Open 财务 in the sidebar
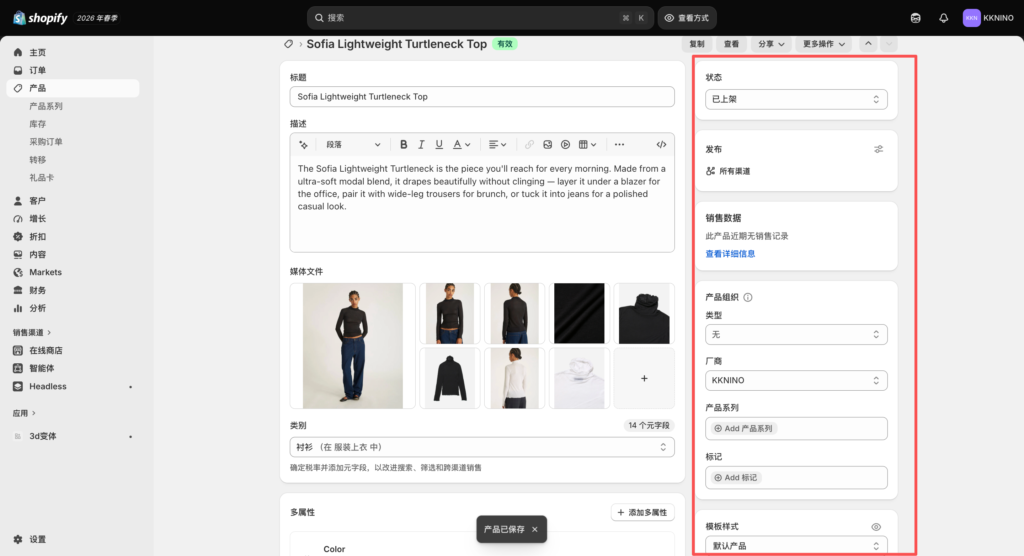This screenshot has width=1024, height=556. (x=72, y=290)
